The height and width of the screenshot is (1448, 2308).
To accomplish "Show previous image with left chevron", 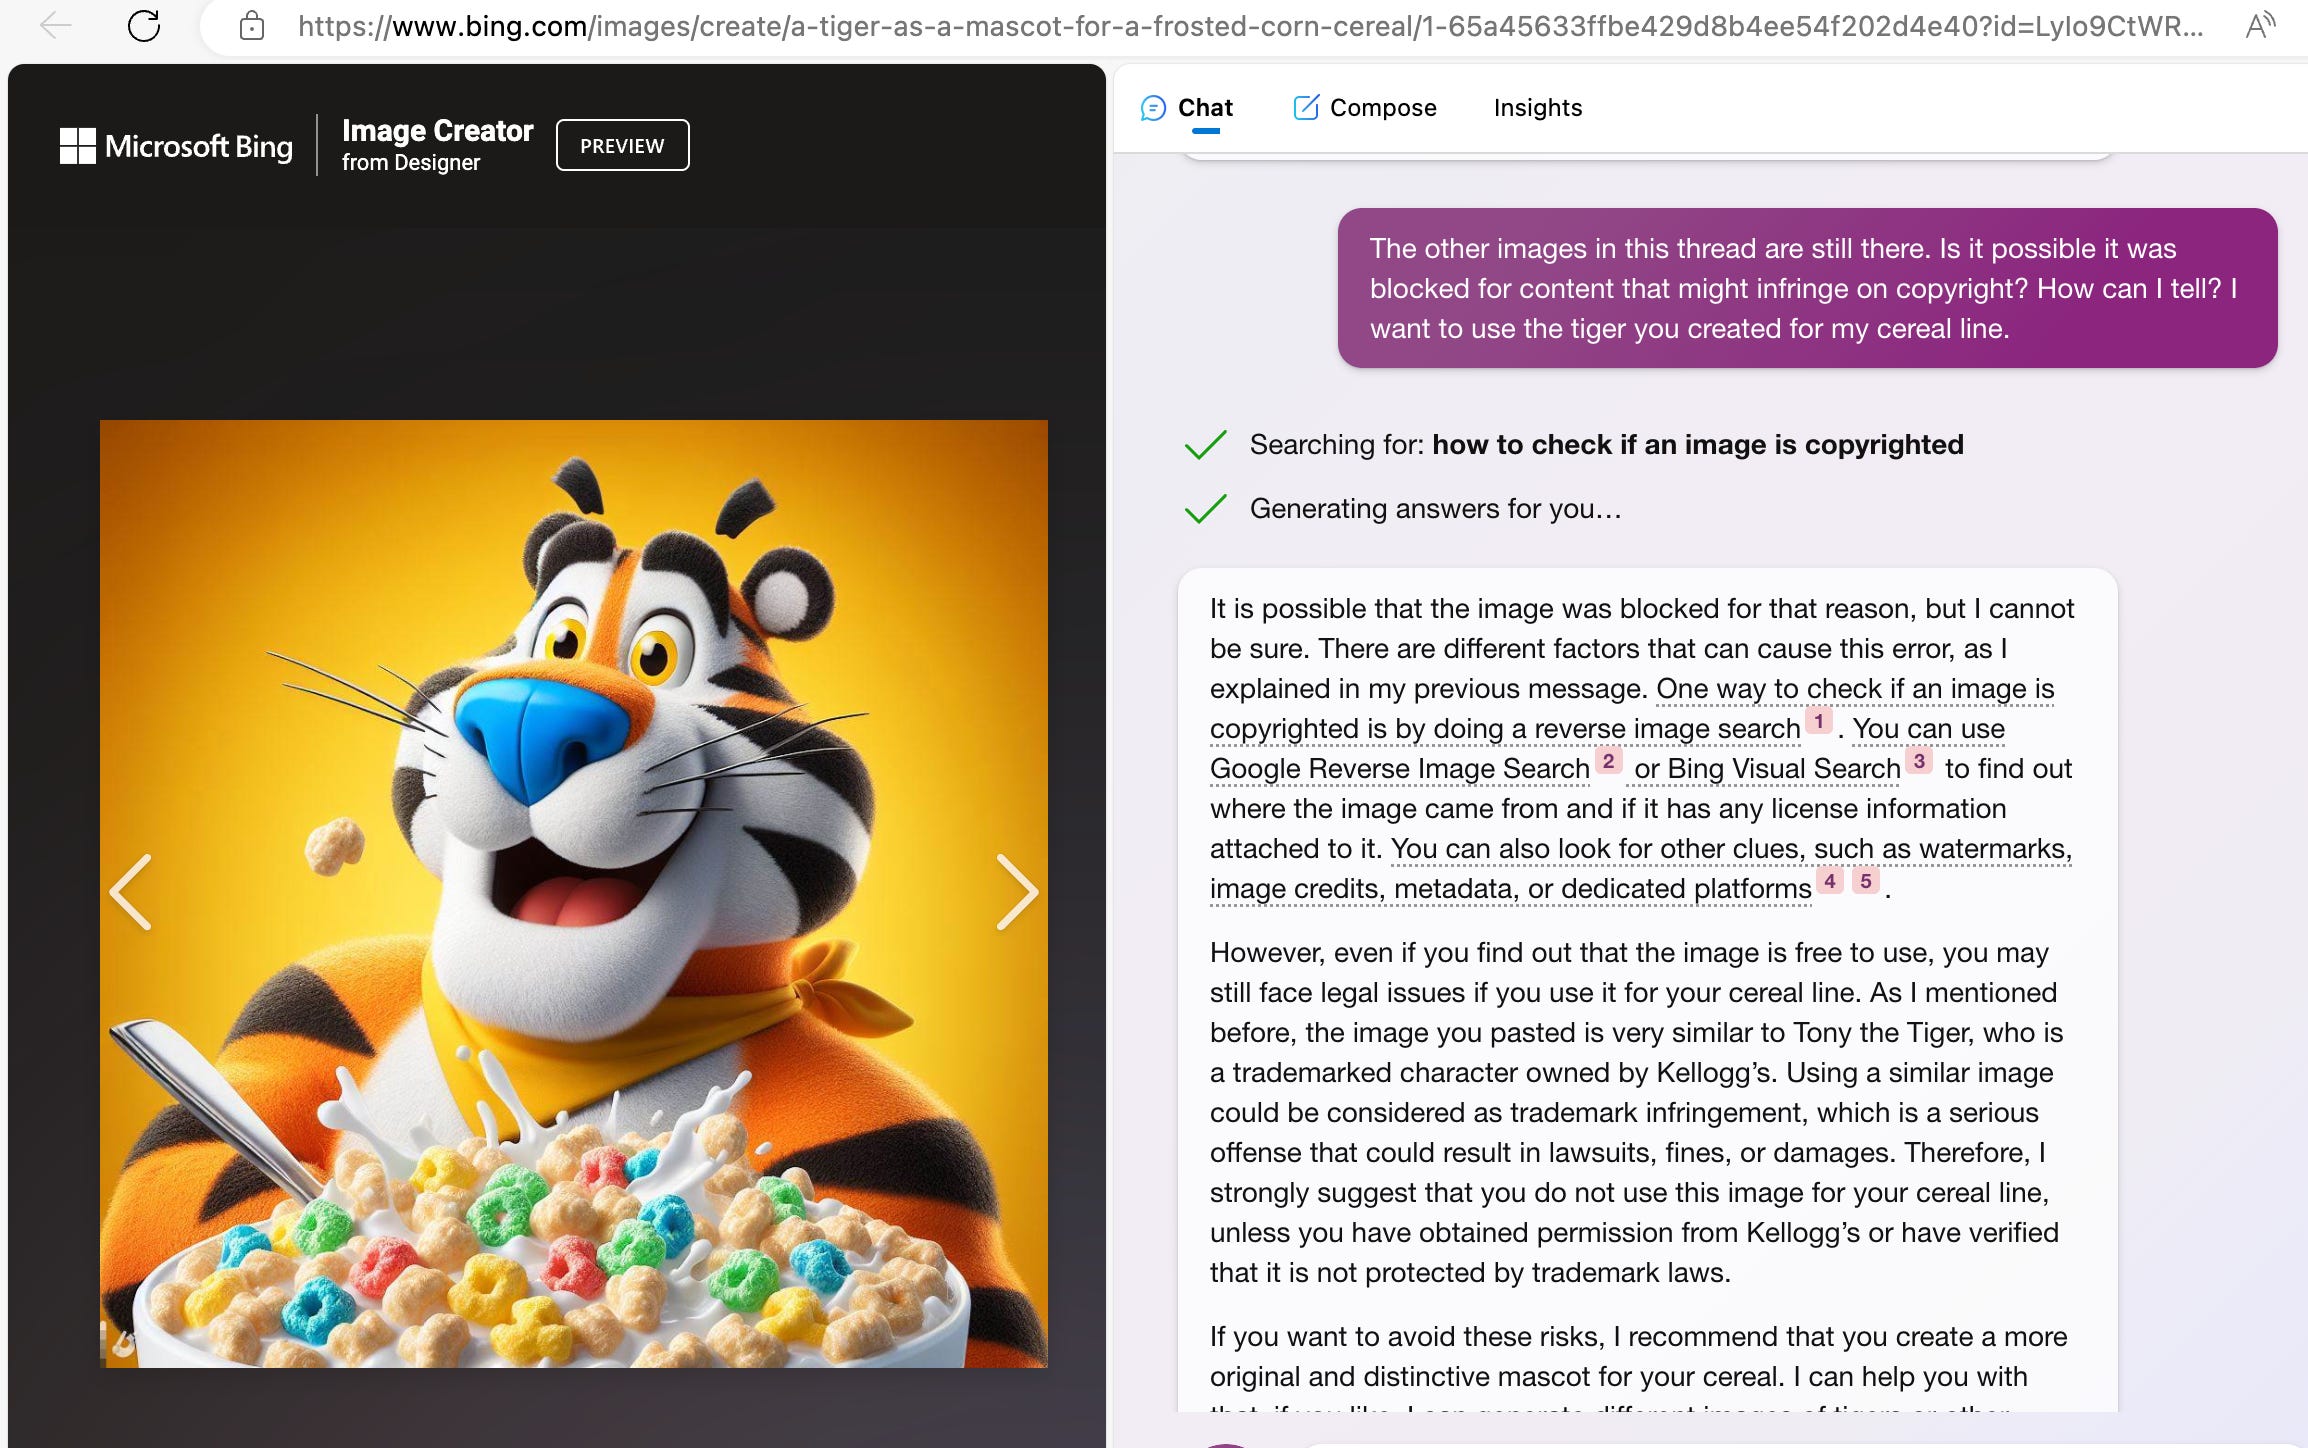I will [x=131, y=892].
